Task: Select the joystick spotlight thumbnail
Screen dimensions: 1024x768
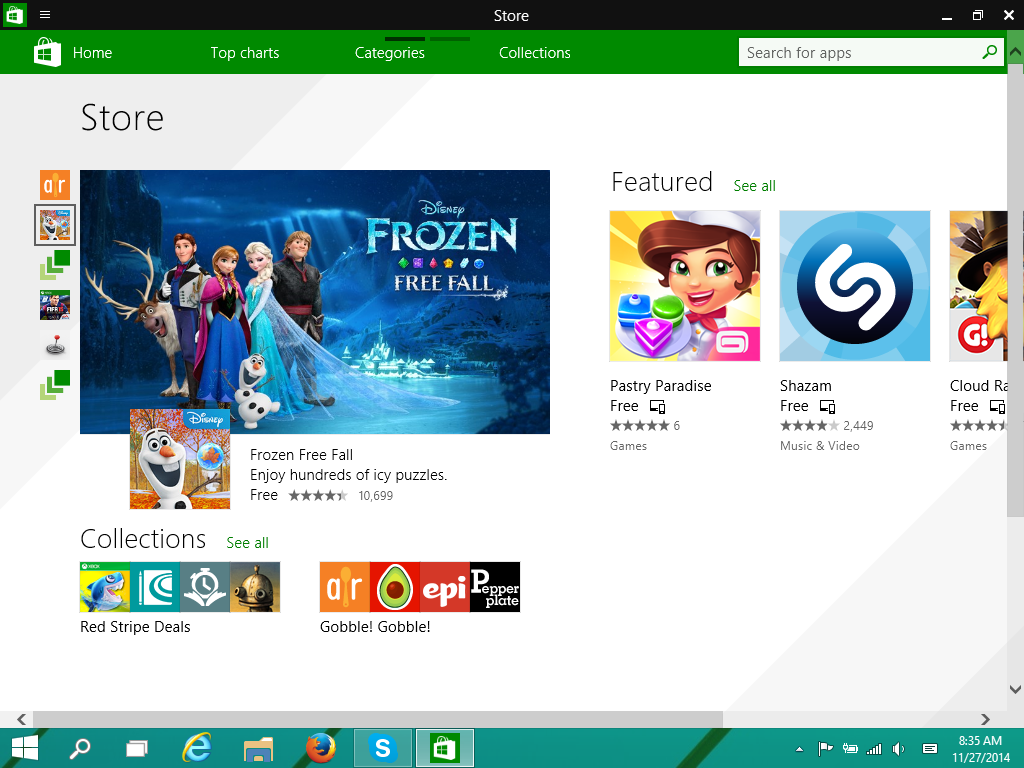Action: (x=55, y=344)
